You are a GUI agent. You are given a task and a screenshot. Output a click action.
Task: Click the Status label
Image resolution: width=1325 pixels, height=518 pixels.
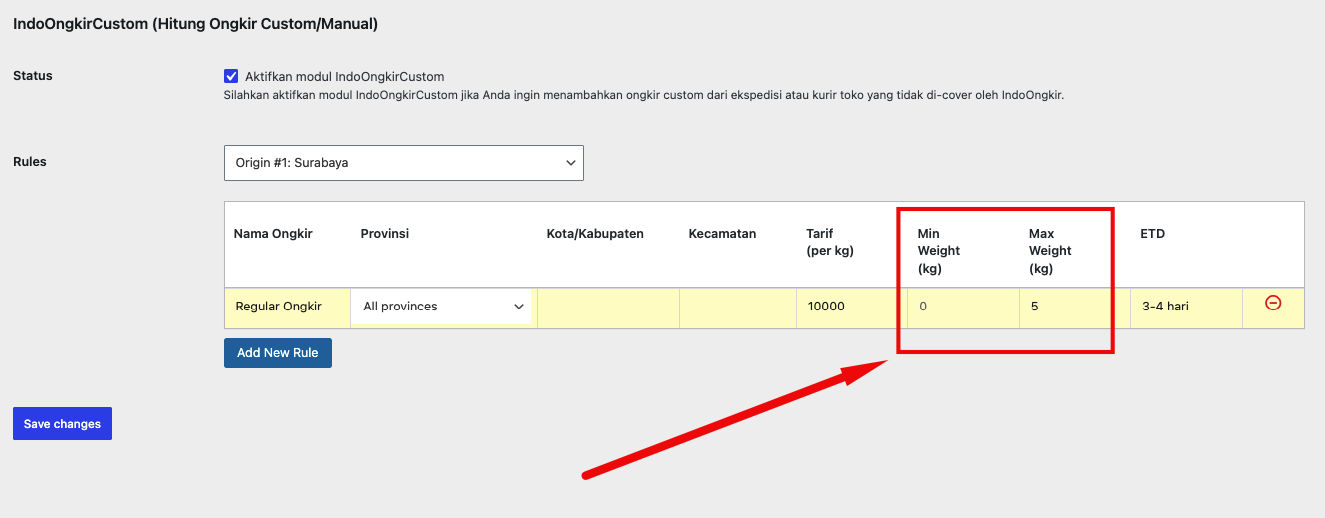(33, 76)
